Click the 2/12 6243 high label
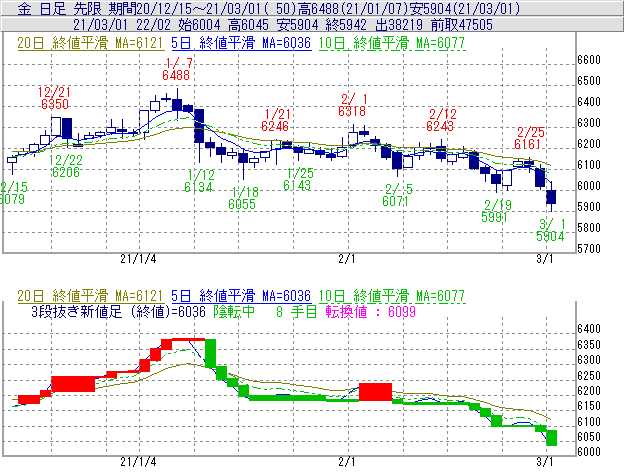624x473 pixels. 441,120
